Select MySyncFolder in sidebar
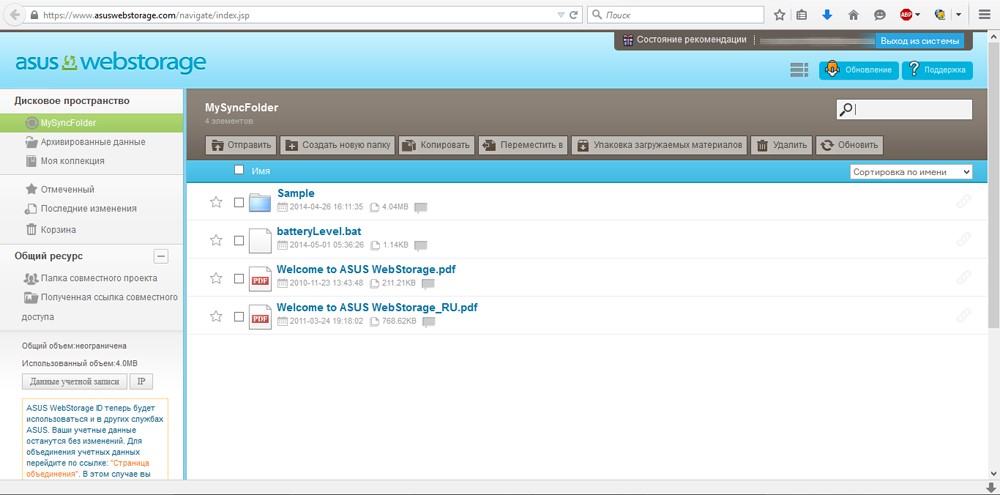1000x495 pixels. pyautogui.click(x=91, y=123)
